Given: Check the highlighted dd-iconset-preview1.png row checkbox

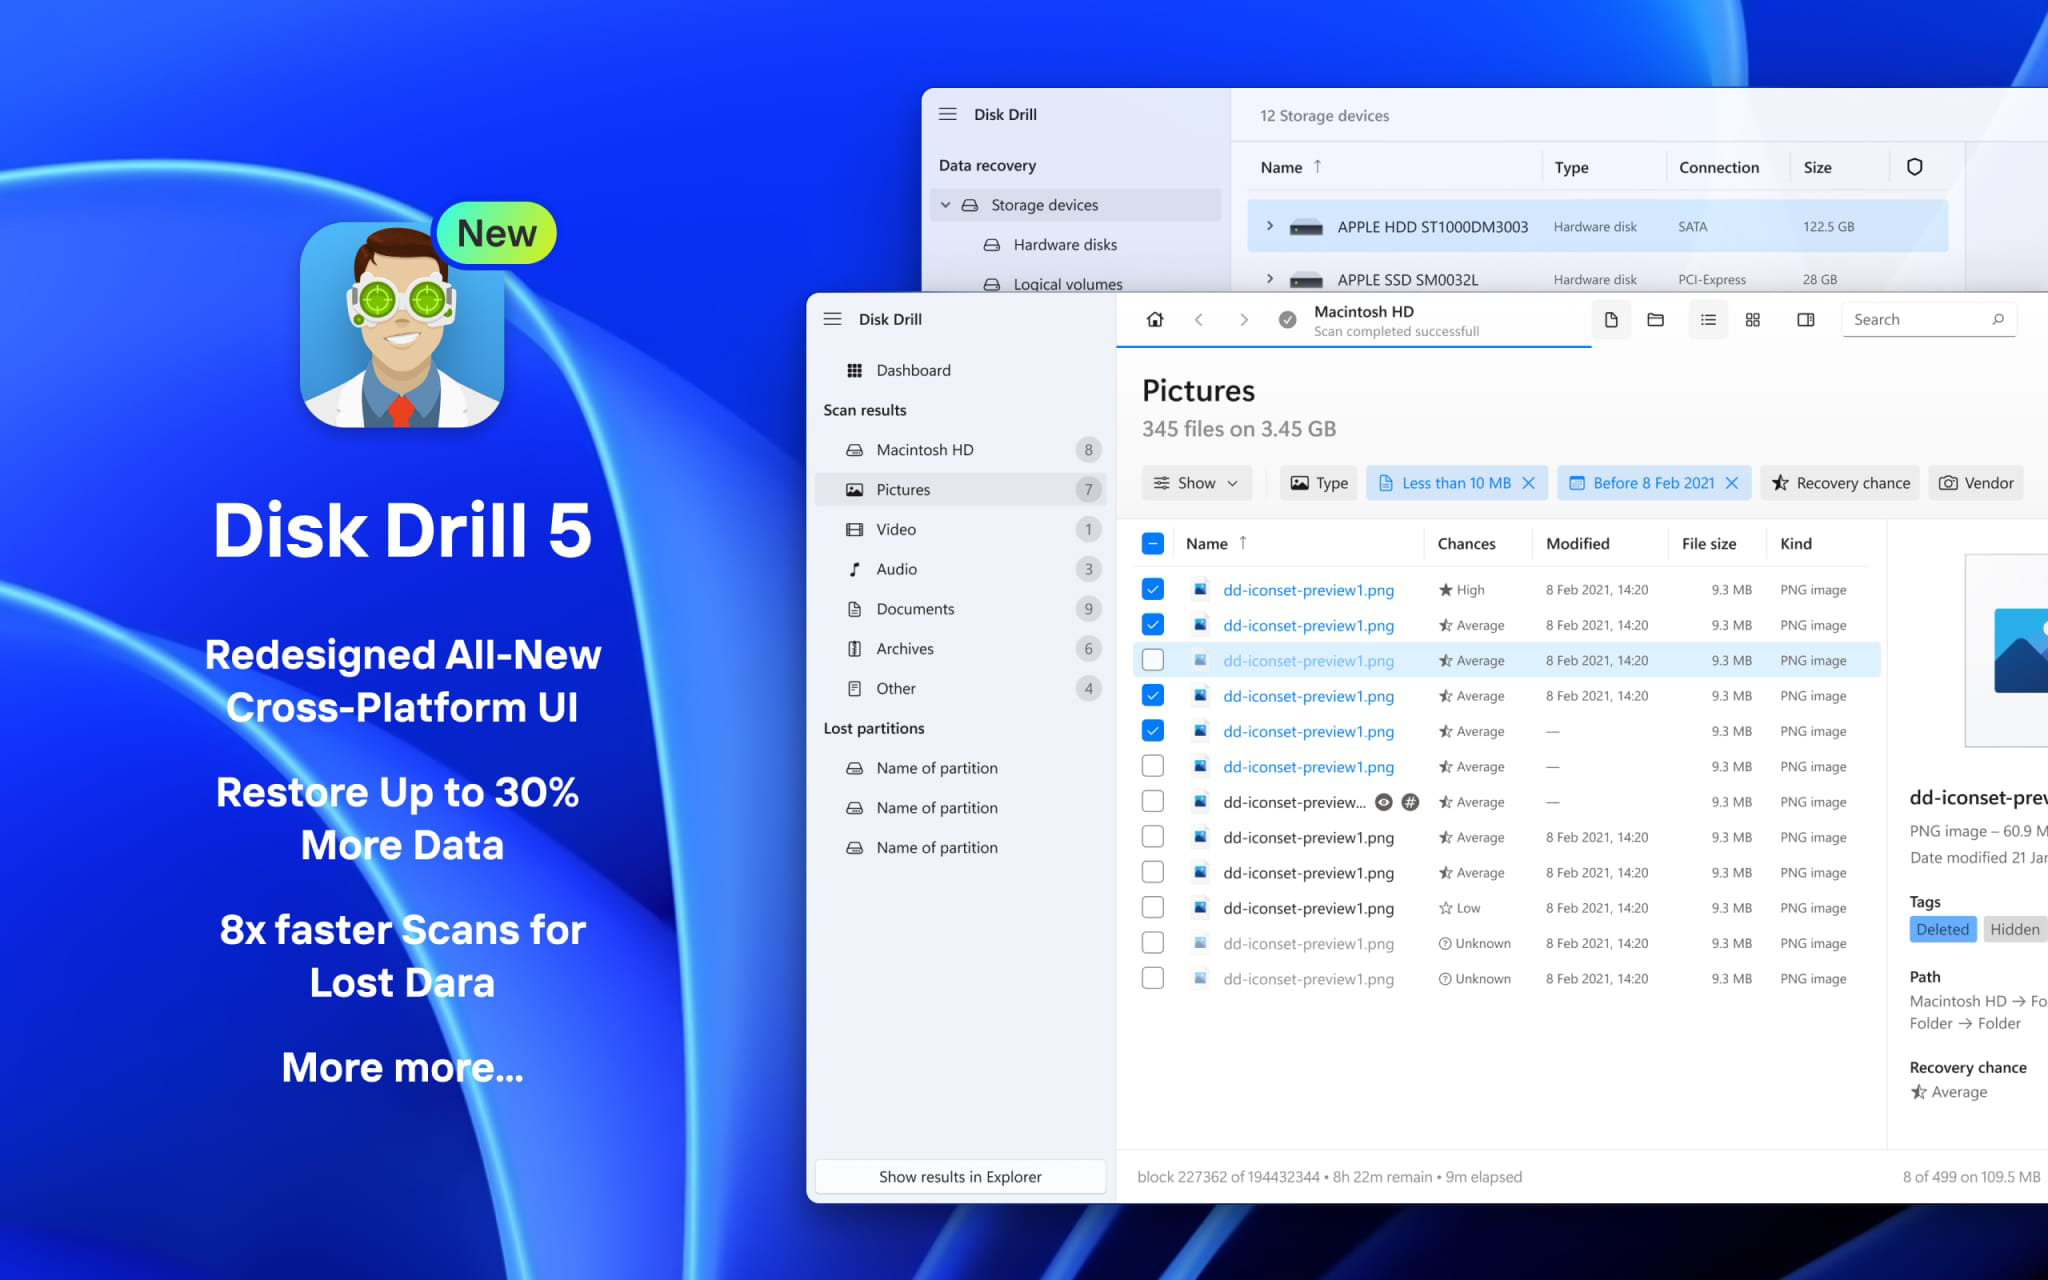Looking at the screenshot, I should [x=1152, y=660].
